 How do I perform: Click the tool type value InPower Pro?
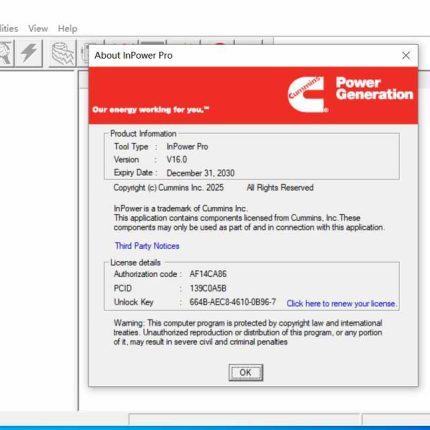(x=187, y=147)
